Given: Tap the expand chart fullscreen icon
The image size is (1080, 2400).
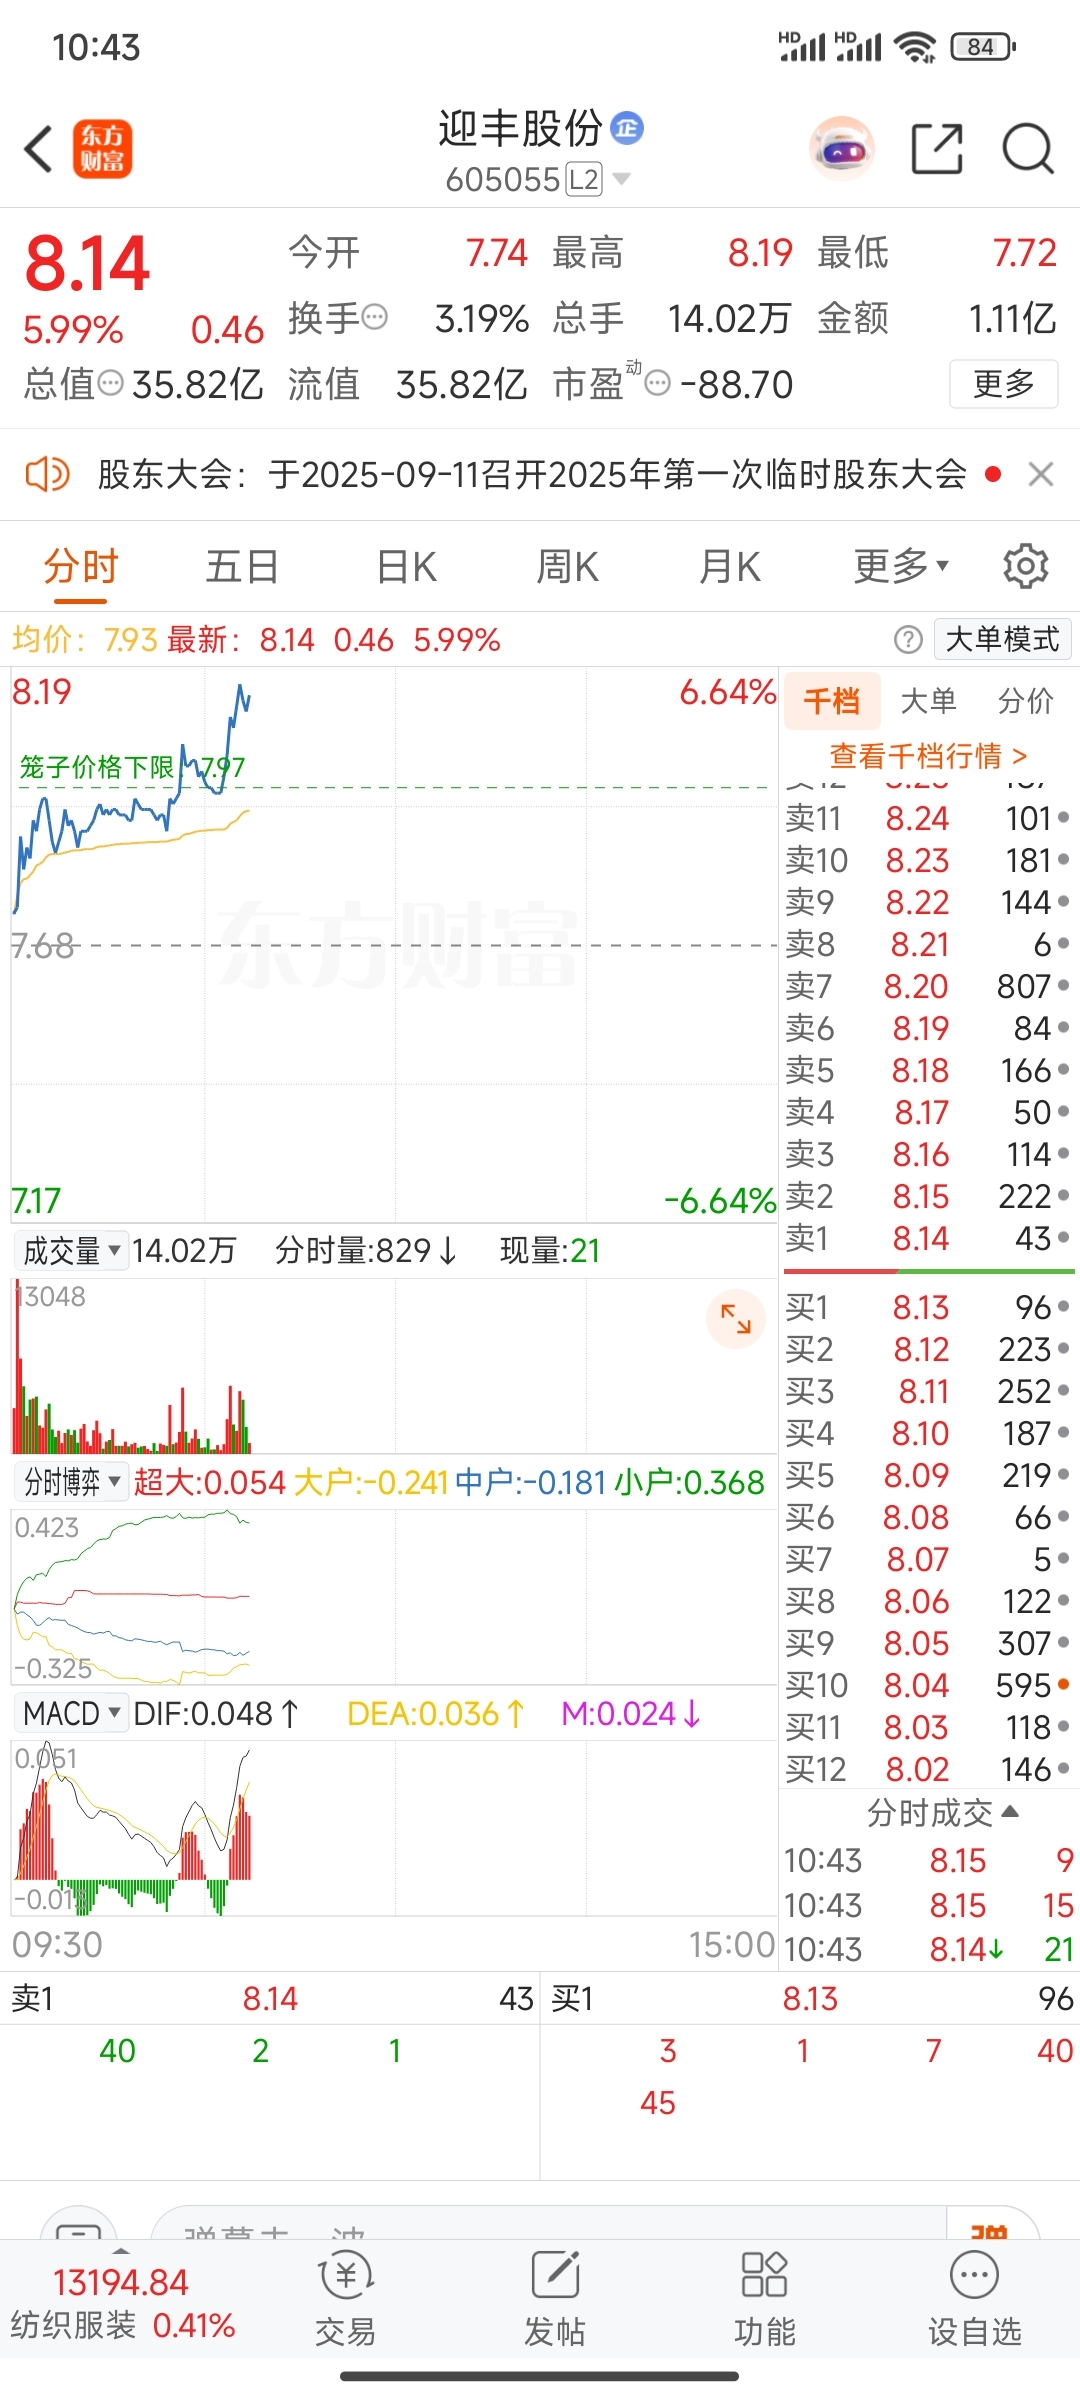Looking at the screenshot, I should (x=736, y=1320).
